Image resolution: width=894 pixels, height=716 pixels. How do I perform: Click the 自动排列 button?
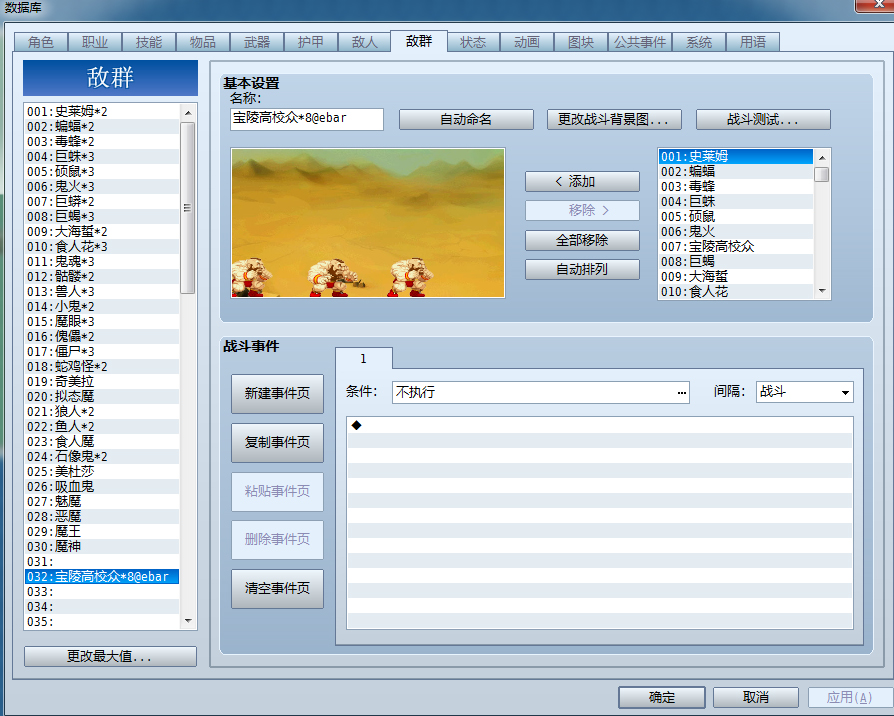582,269
